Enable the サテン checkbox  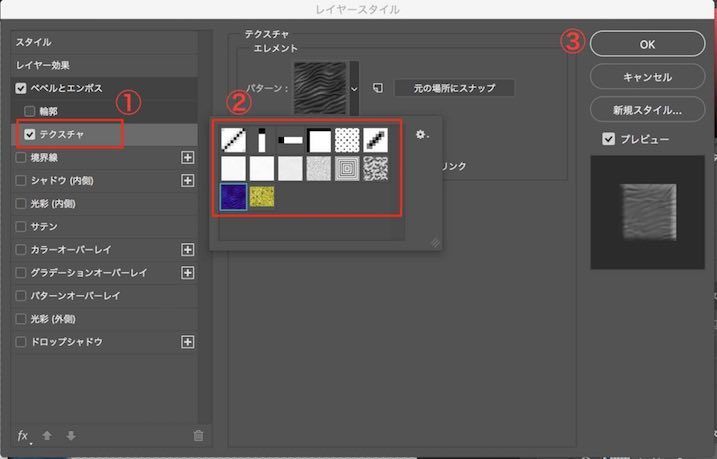point(21,227)
